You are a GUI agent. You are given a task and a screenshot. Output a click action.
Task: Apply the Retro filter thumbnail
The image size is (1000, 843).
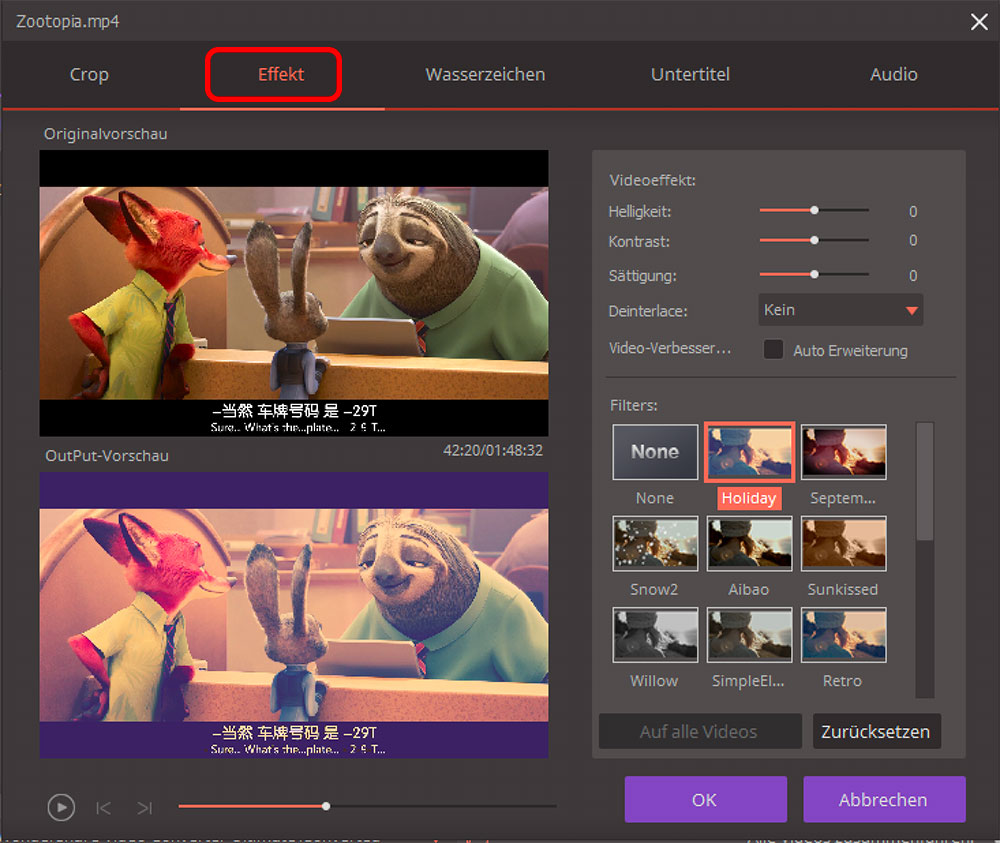pyautogui.click(x=843, y=635)
